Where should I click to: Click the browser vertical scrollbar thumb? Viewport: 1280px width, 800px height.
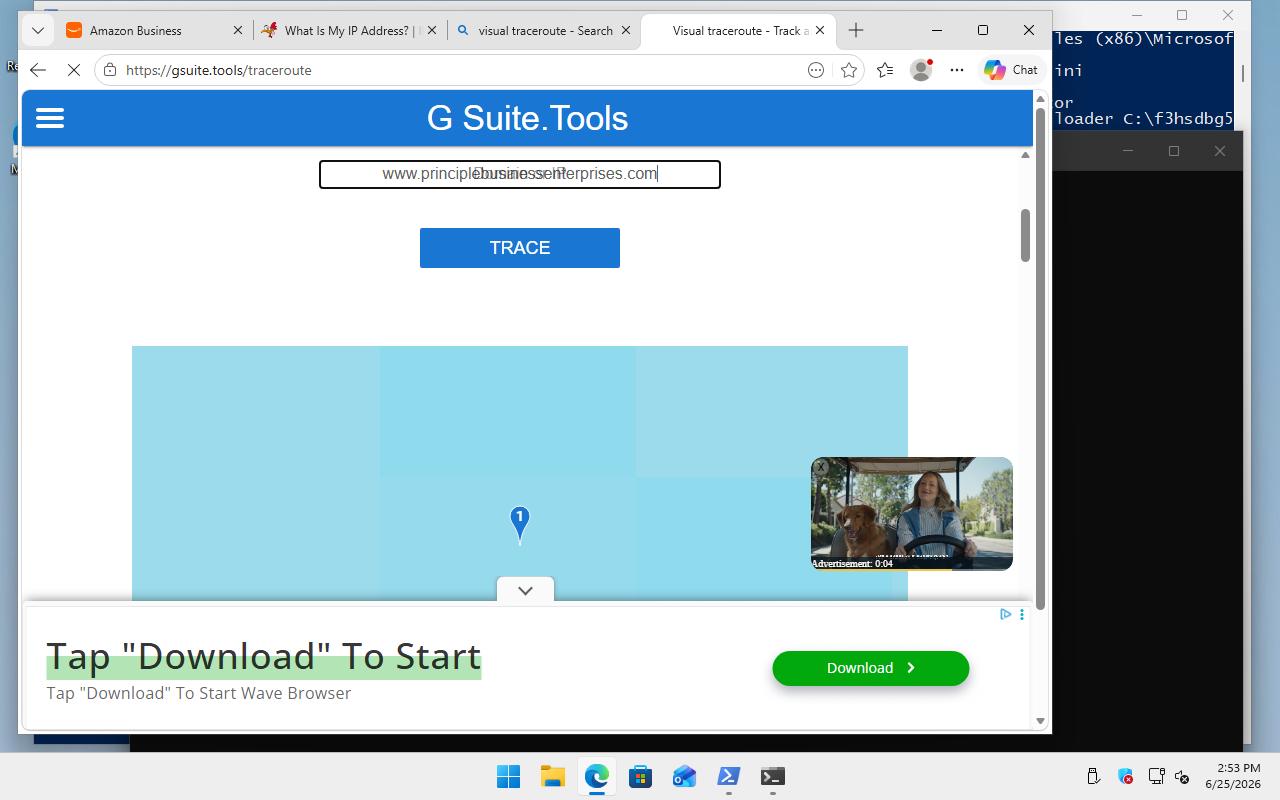pyautogui.click(x=1040, y=358)
